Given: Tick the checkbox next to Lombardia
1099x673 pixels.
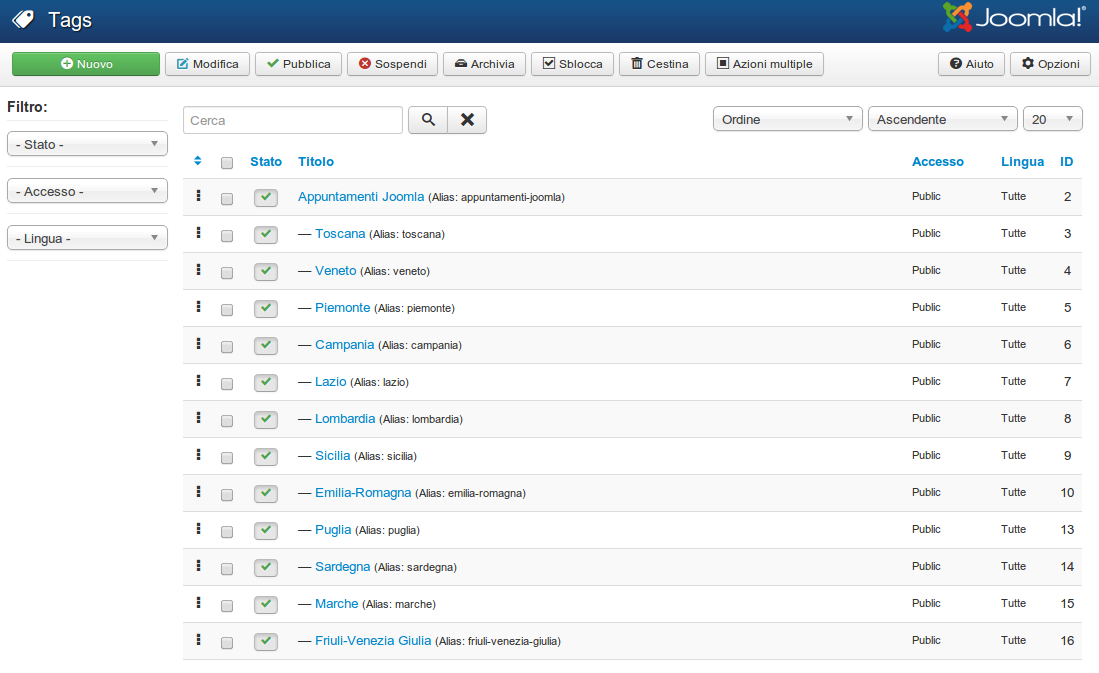Looking at the screenshot, I should (x=227, y=421).
